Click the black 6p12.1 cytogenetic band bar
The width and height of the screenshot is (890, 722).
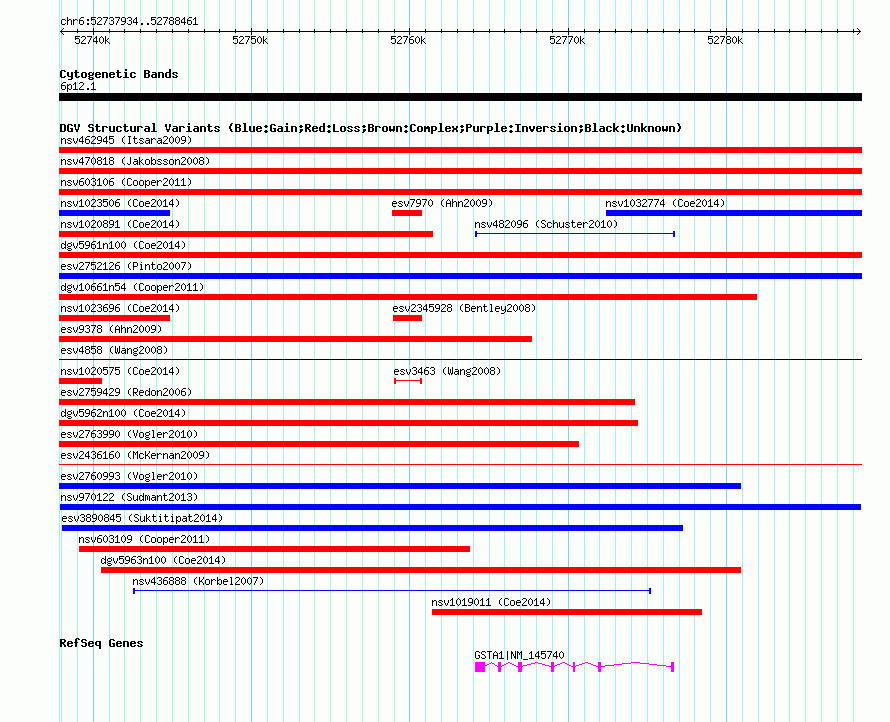pyautogui.click(x=460, y=97)
